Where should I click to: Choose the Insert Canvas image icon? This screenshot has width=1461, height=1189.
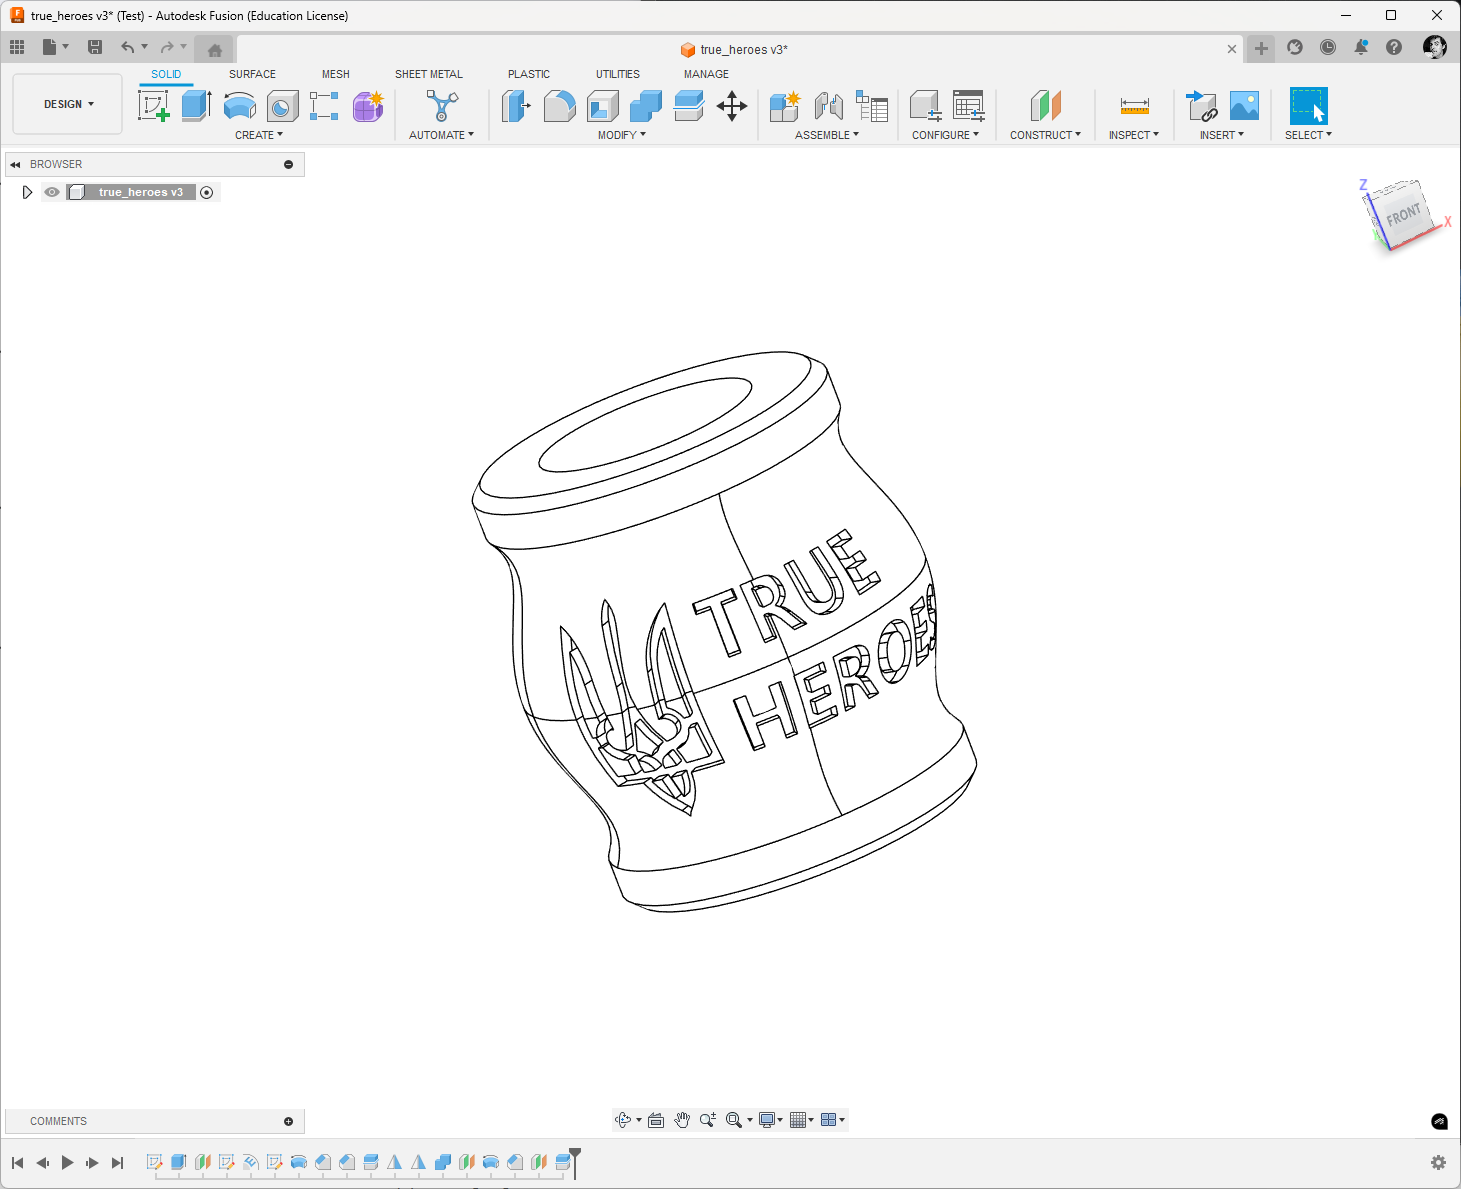tap(1244, 105)
